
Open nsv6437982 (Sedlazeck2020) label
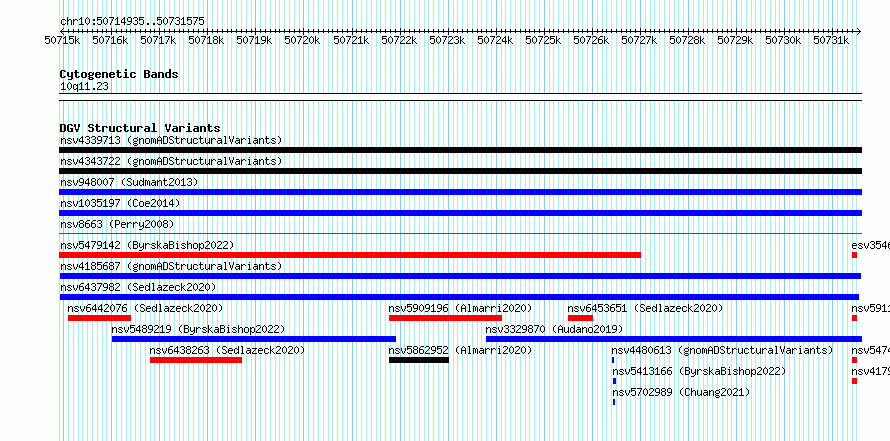[138, 287]
